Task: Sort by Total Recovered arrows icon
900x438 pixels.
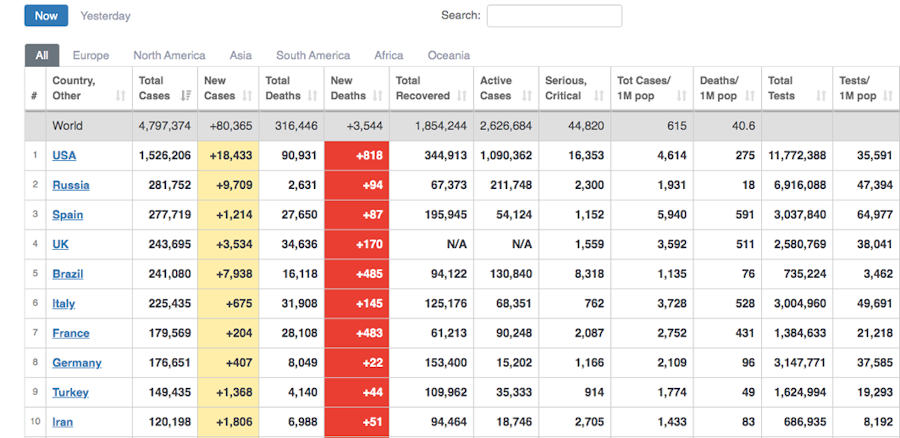Action: point(463,96)
